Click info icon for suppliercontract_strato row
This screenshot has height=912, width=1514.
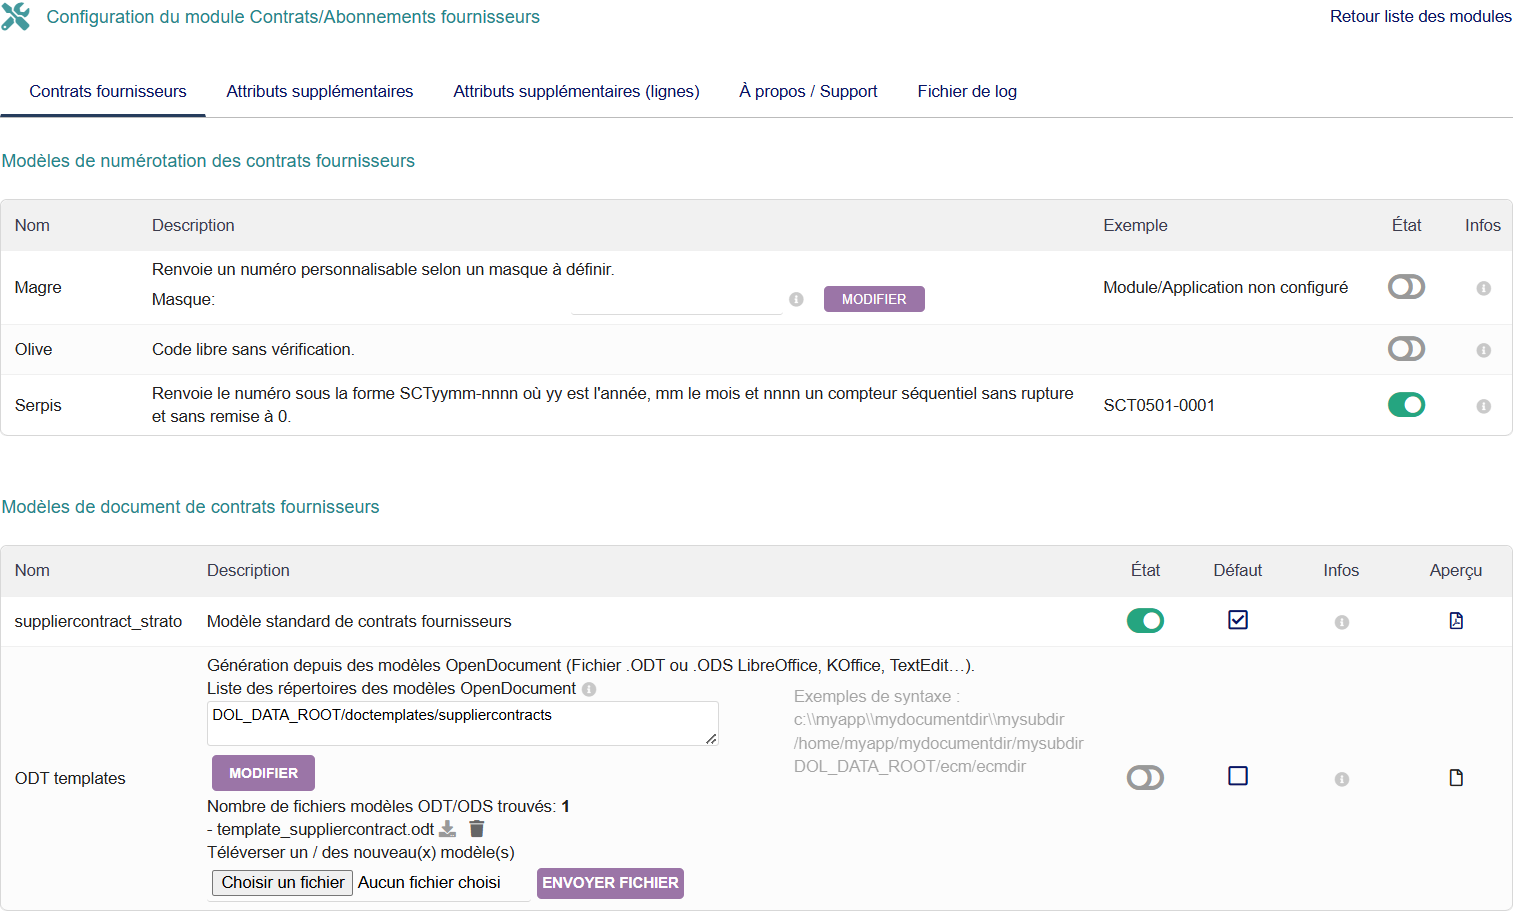pyautogui.click(x=1341, y=622)
